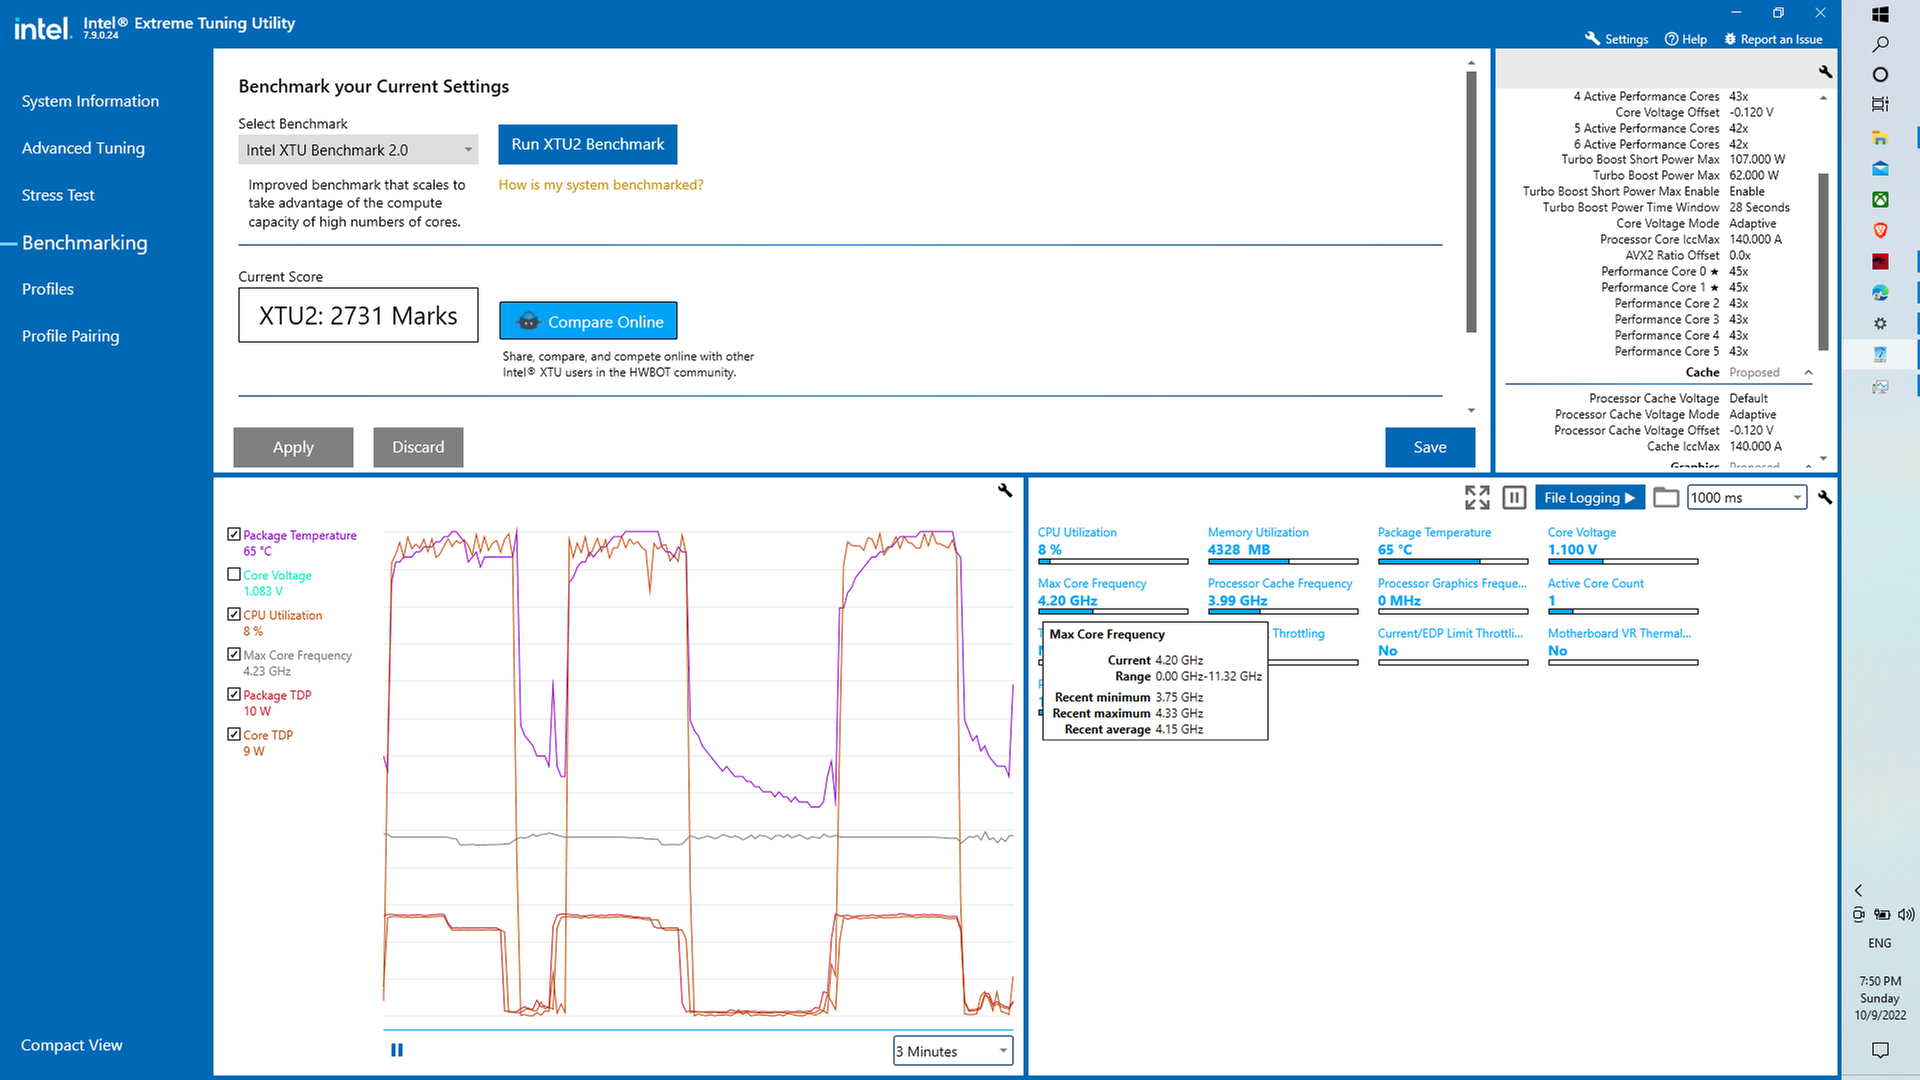Open the notification center icon
1920x1080 pixels.
pos(1880,1049)
